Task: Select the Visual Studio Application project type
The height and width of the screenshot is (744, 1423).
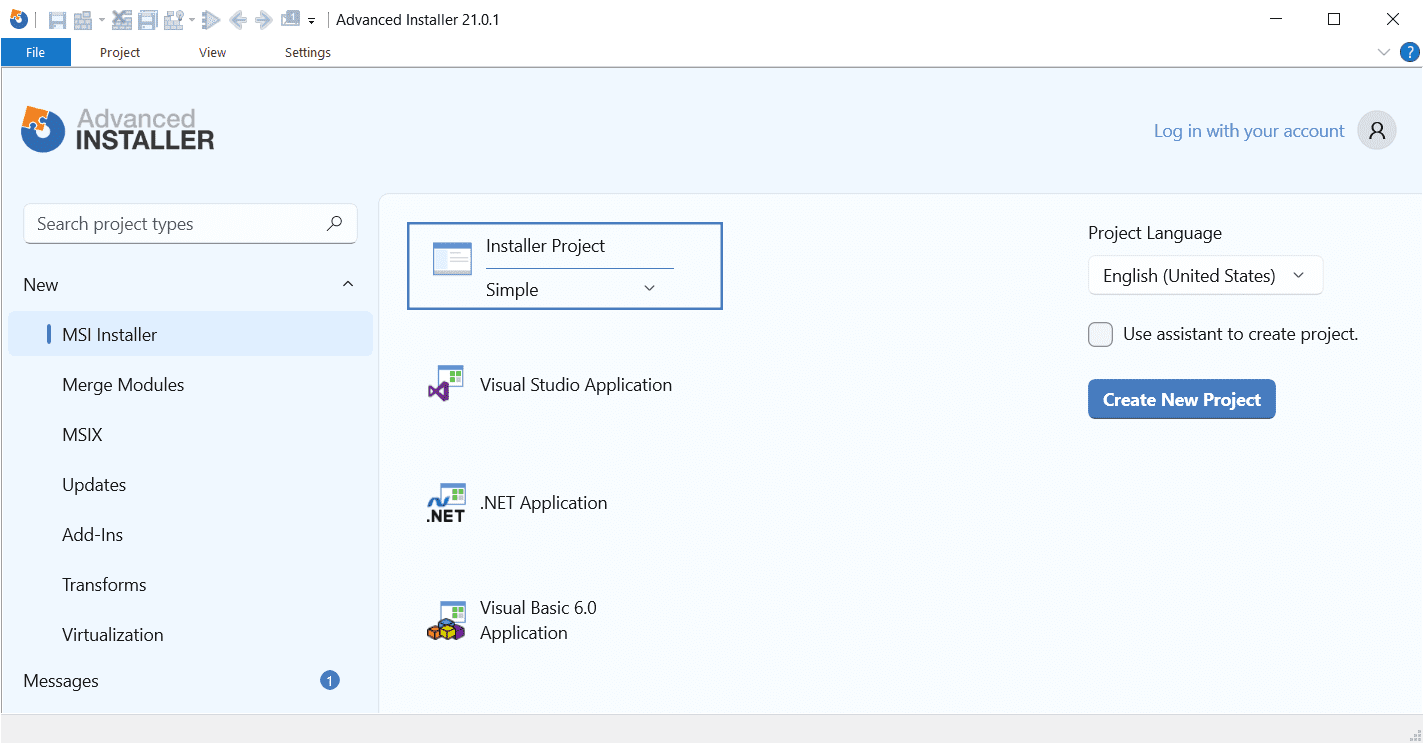Action: point(575,385)
